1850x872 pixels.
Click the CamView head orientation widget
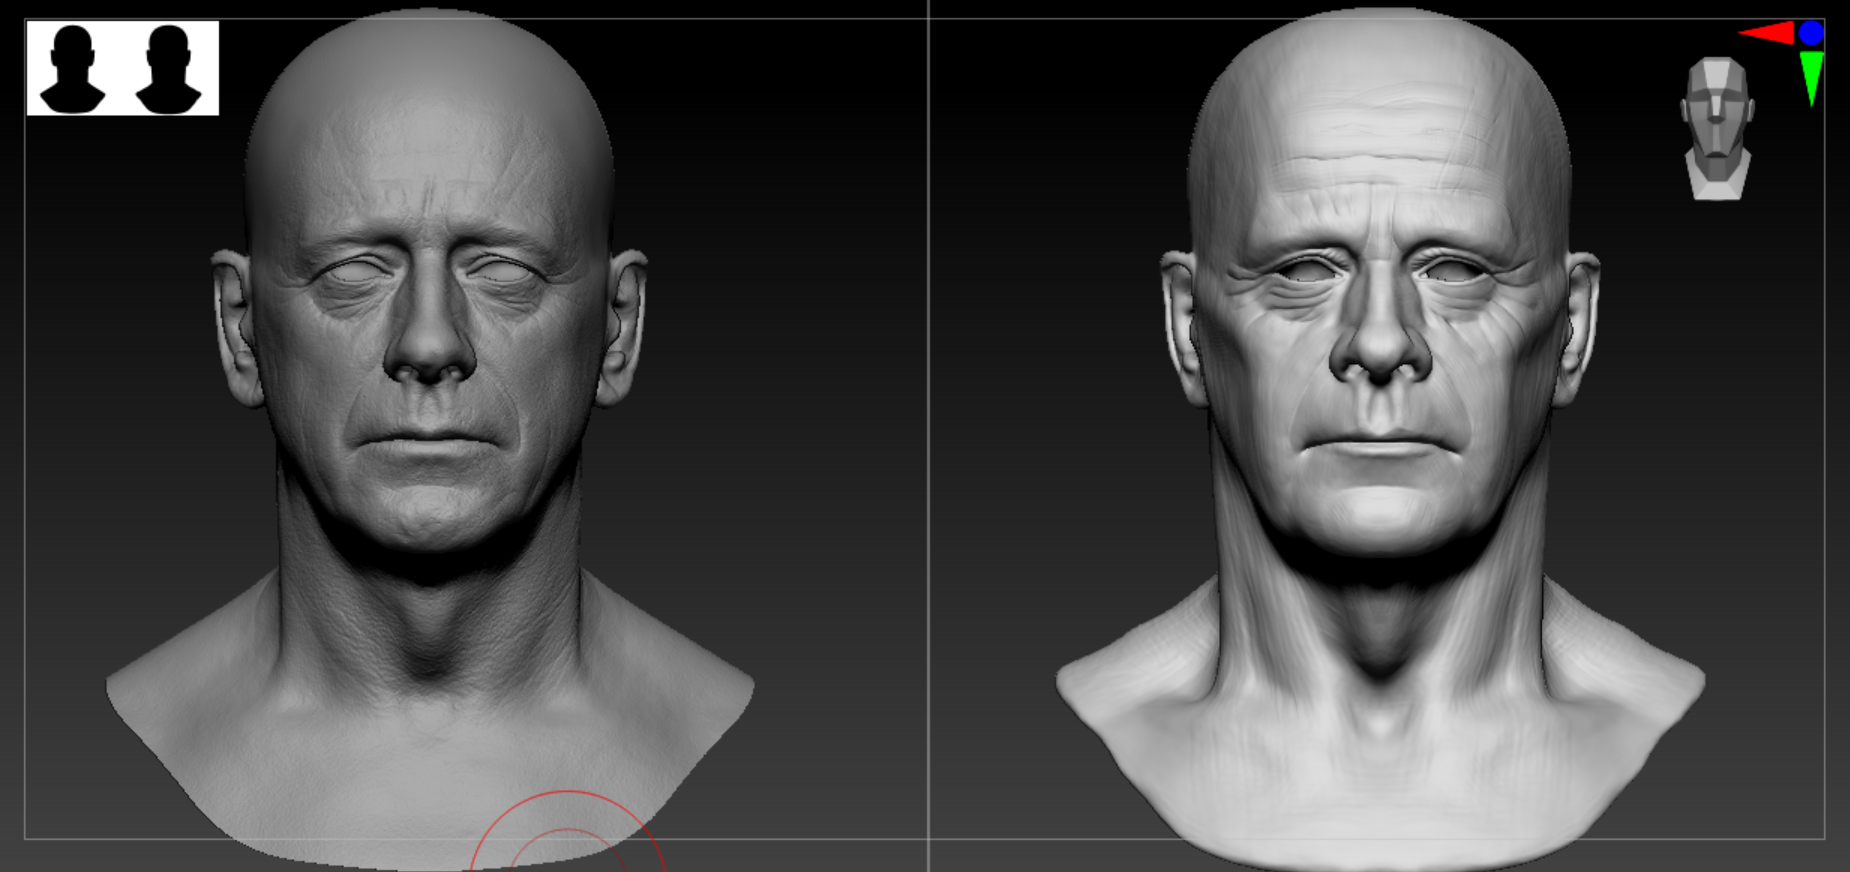coord(1717,129)
